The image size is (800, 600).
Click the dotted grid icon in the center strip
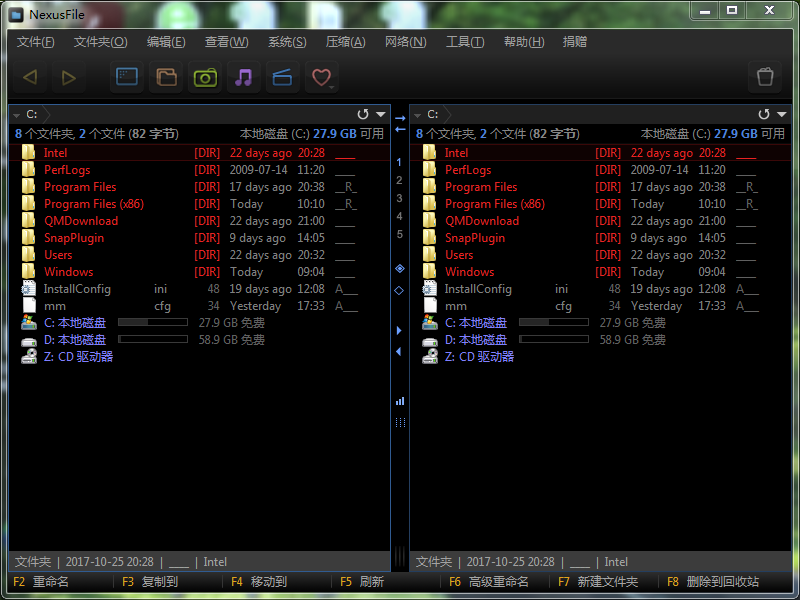400,422
